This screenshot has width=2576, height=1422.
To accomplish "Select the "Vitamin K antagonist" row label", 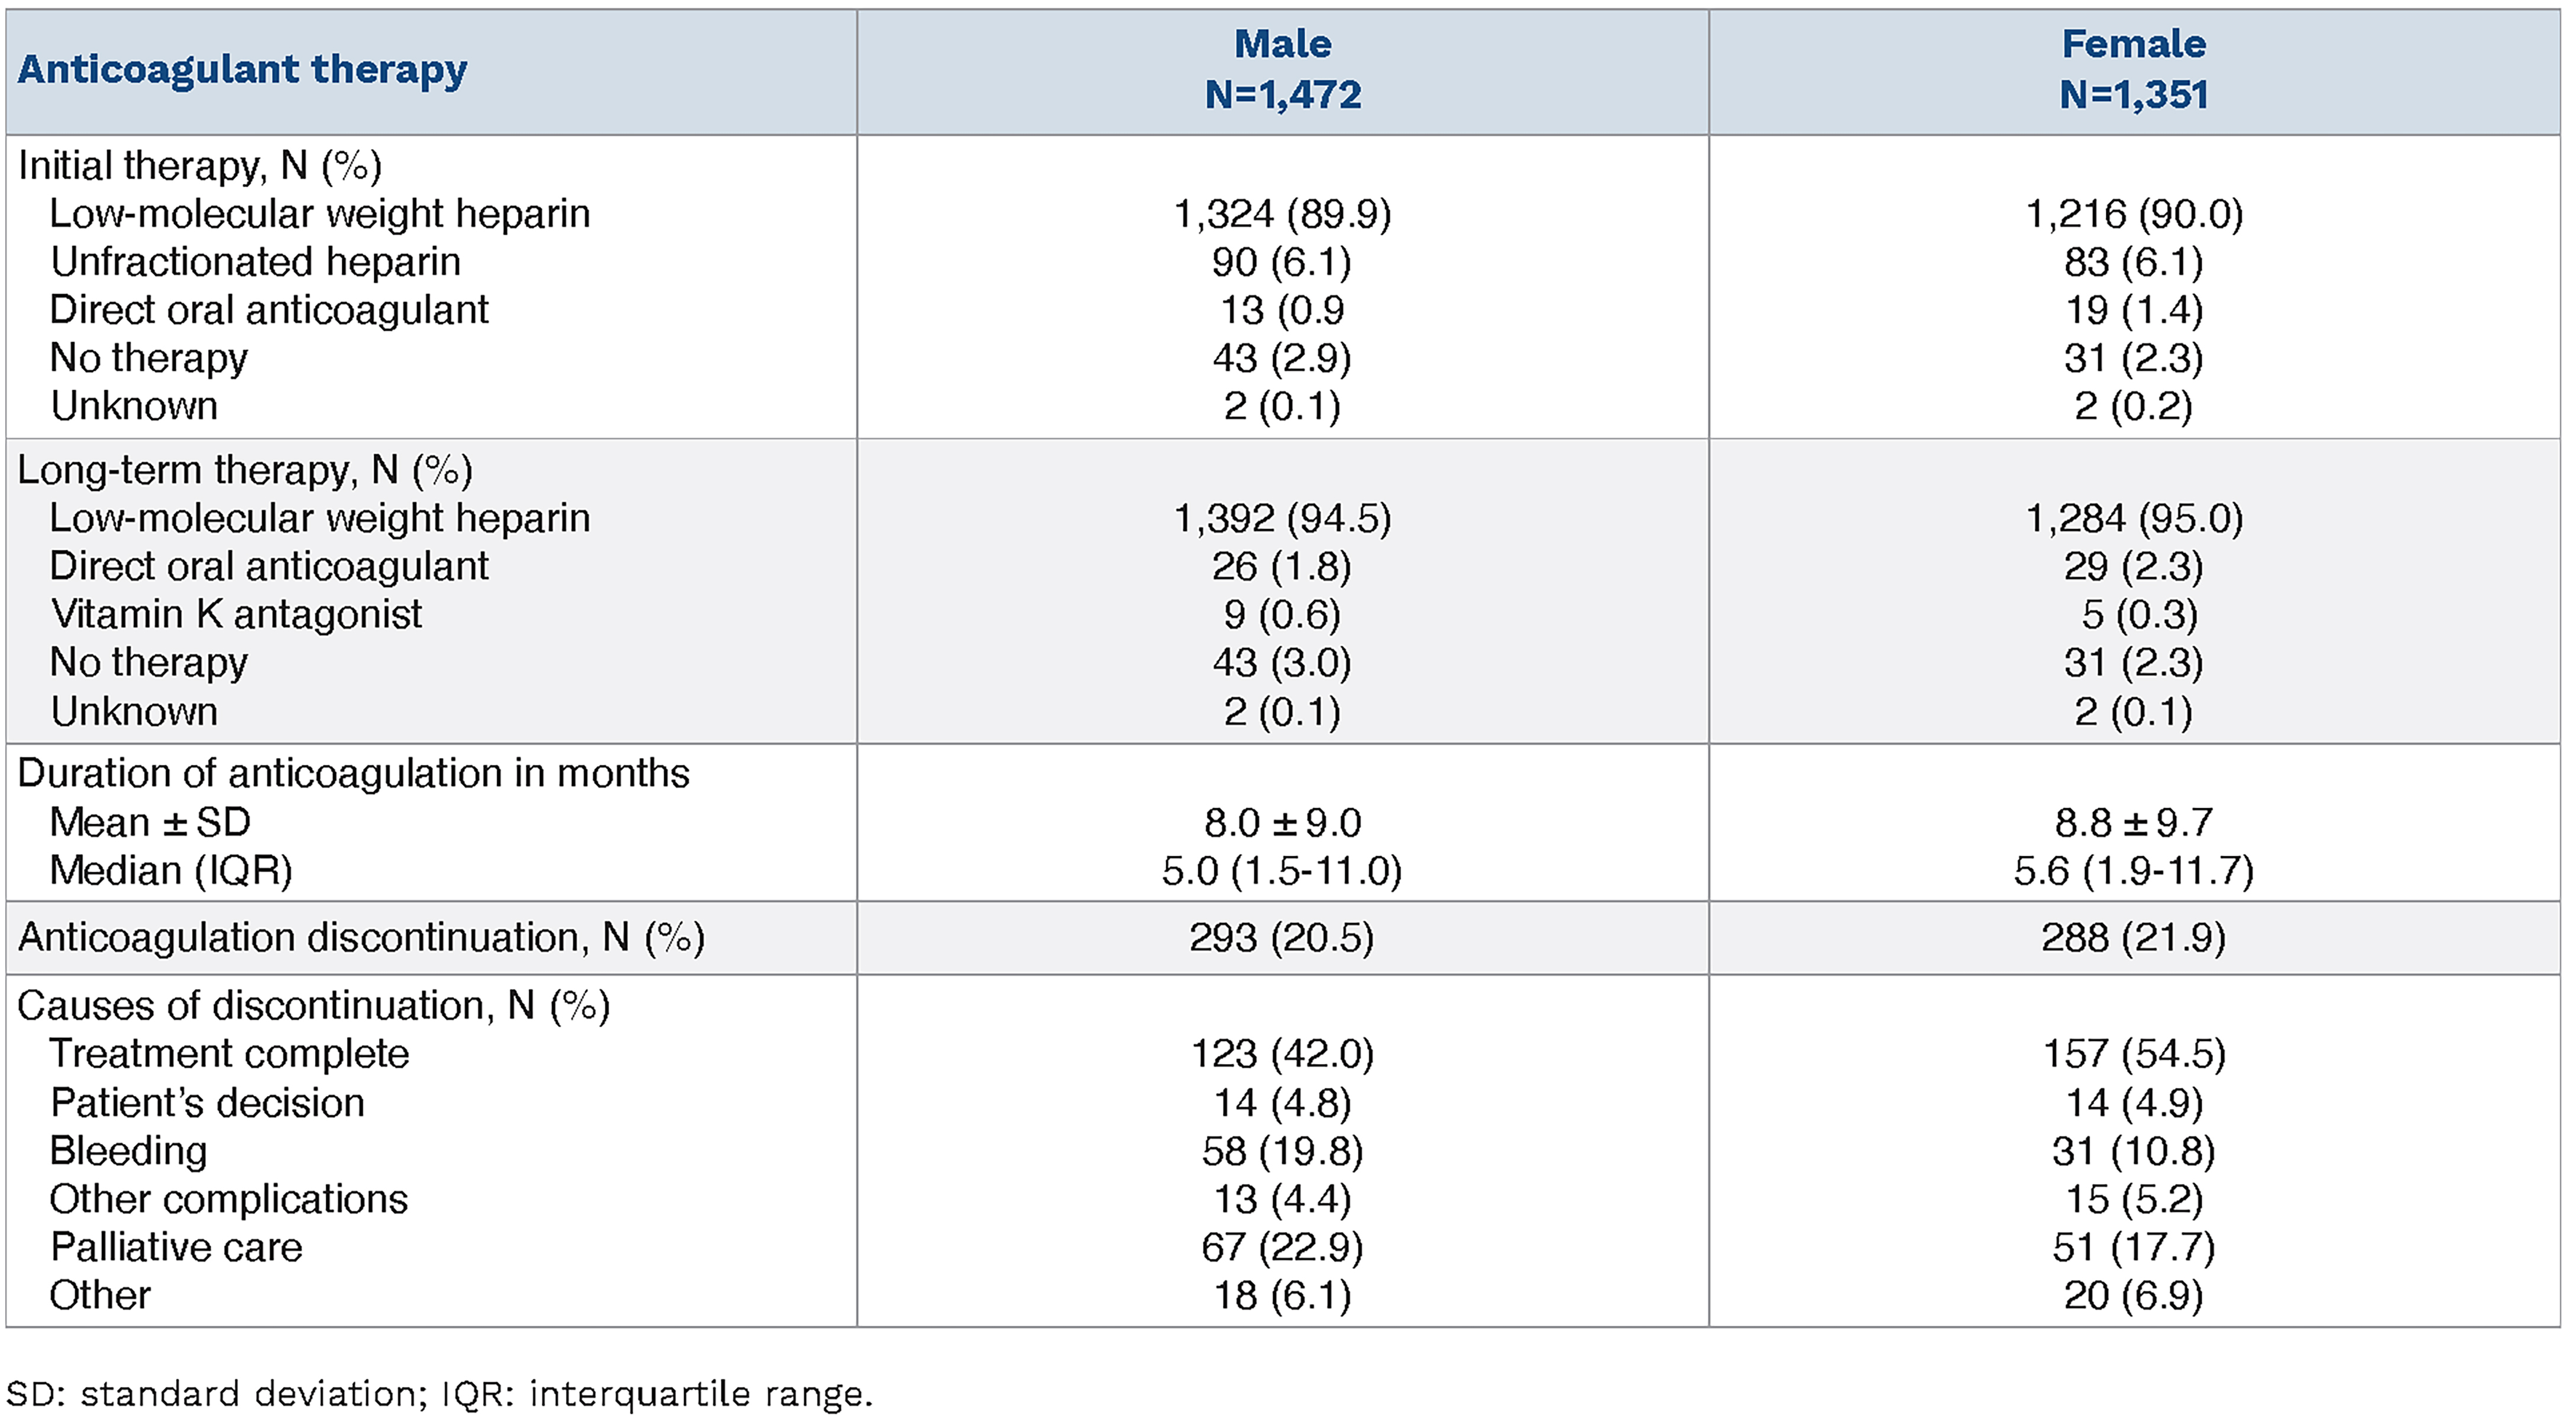I will (x=236, y=614).
